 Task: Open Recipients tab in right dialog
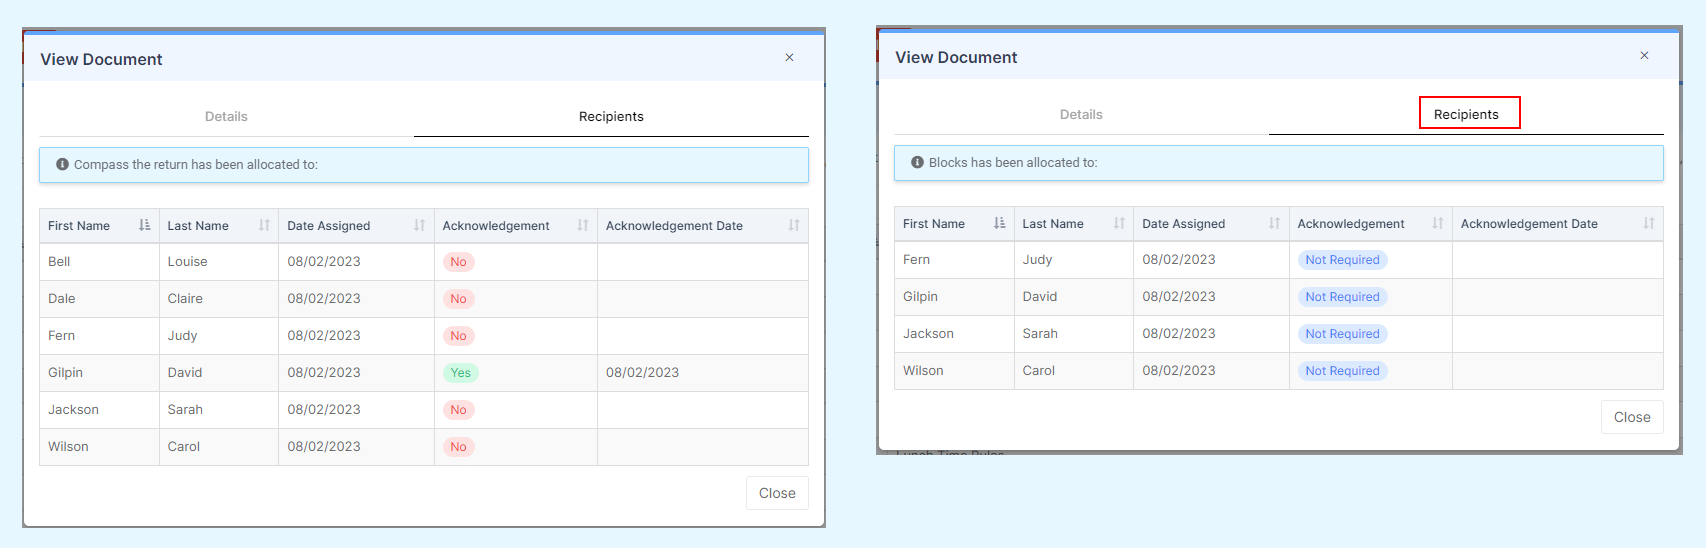pos(1466,115)
